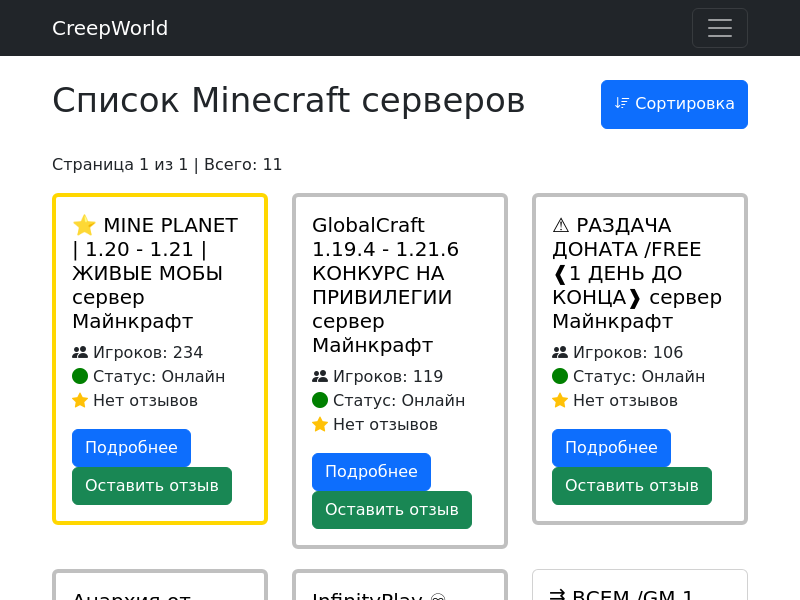The image size is (800, 600).
Task: Click the gold star before MINE PLANET title
Action: (x=84, y=225)
